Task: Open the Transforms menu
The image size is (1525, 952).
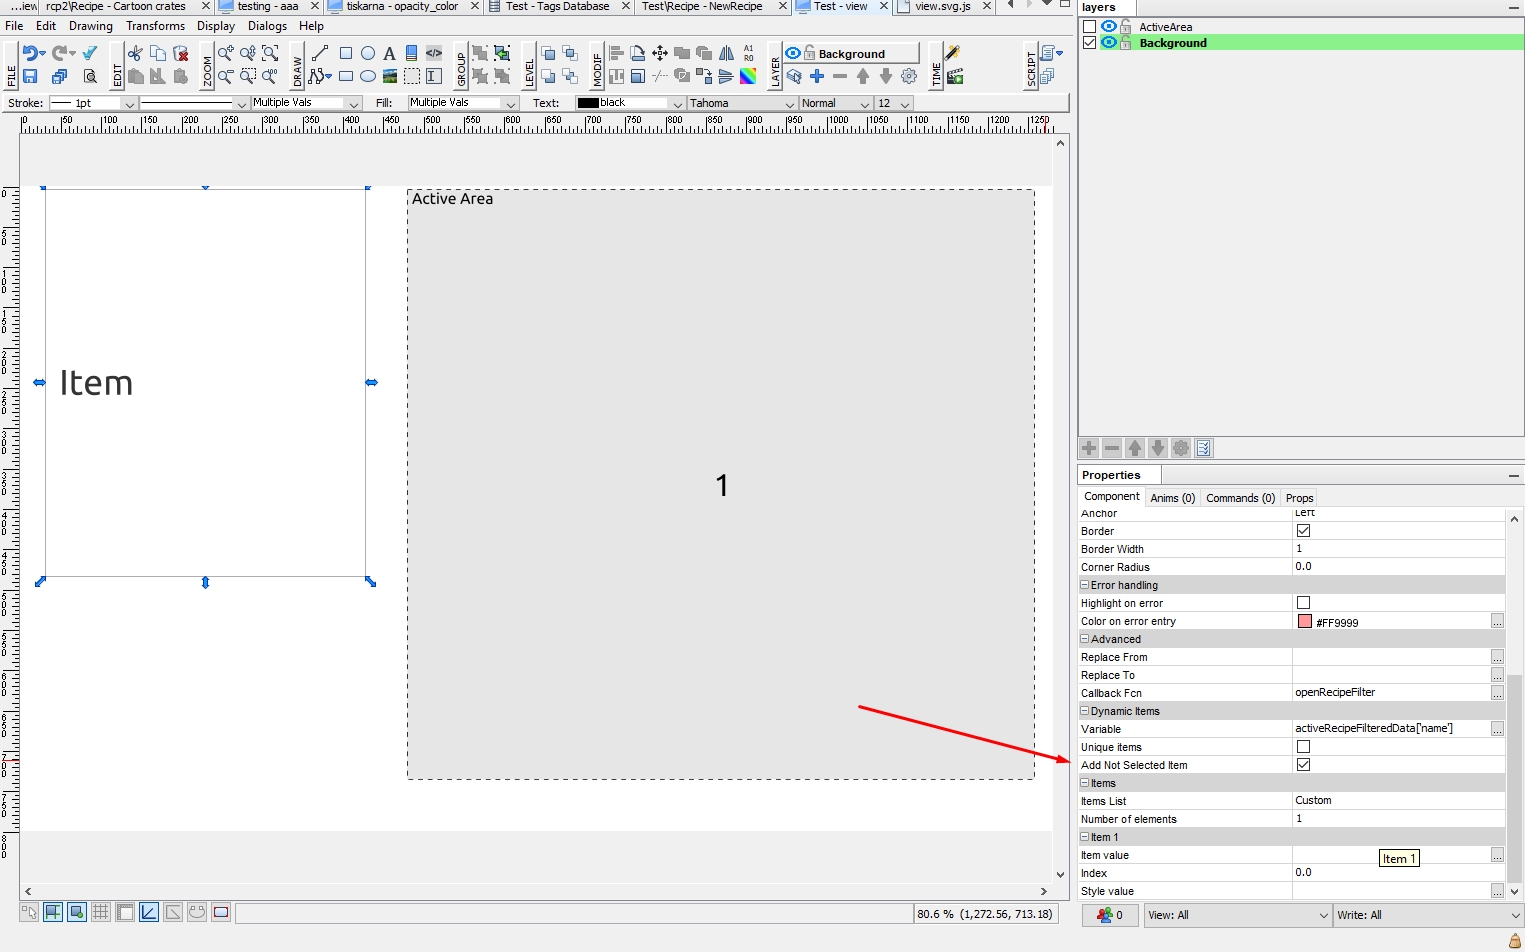Action: pos(155,26)
